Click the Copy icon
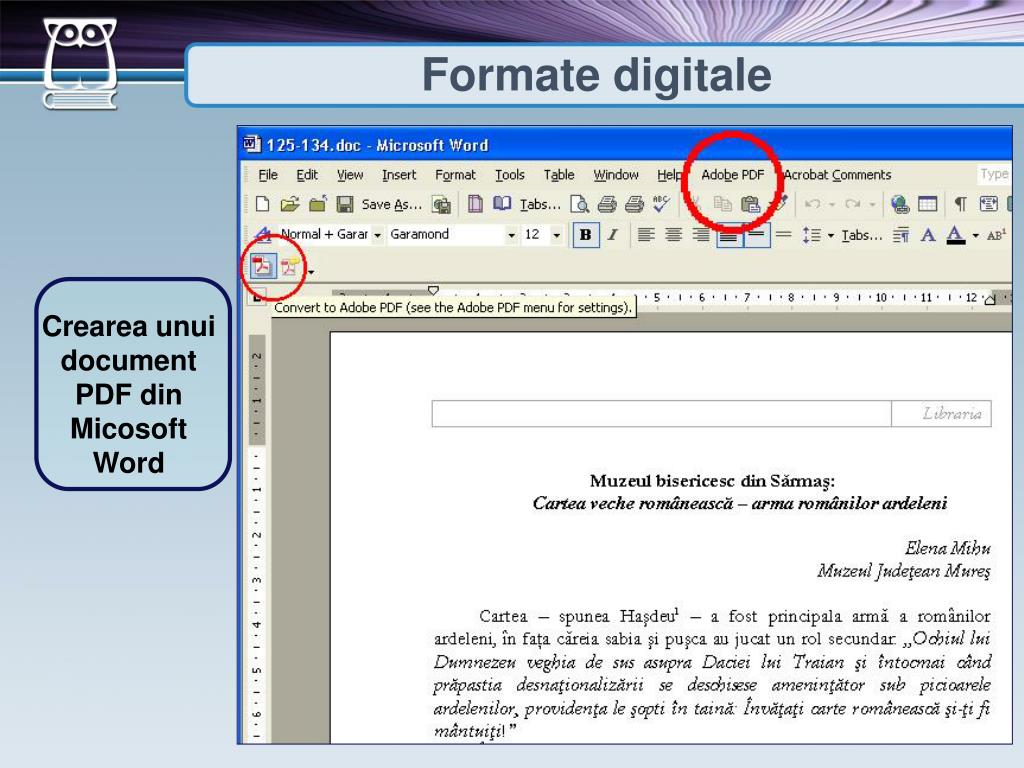Viewport: 1024px width, 768px height. 722,204
